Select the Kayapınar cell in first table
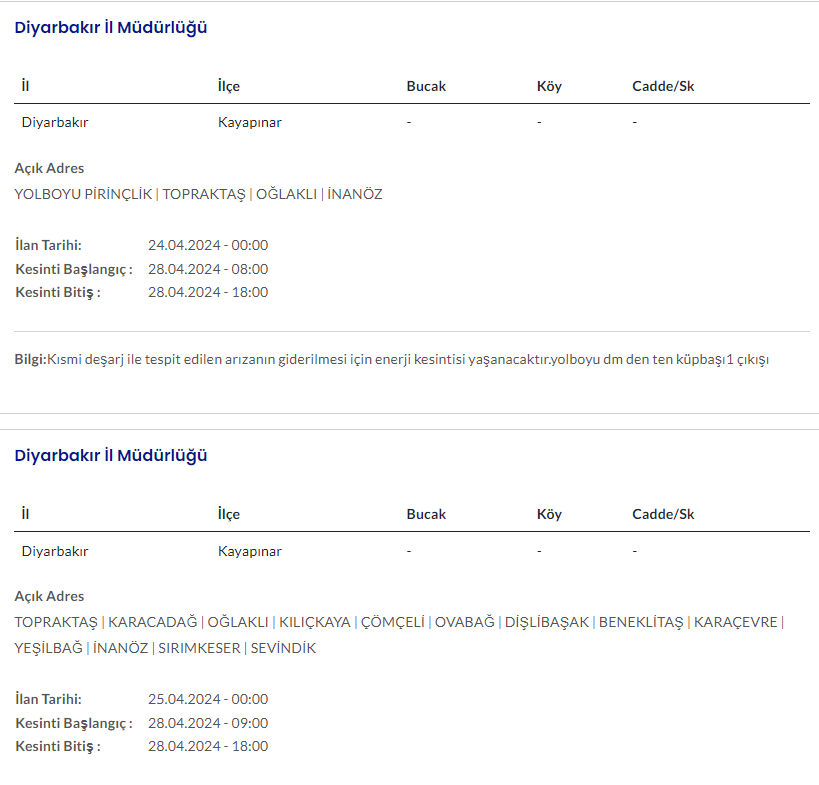819x785 pixels. [x=249, y=122]
